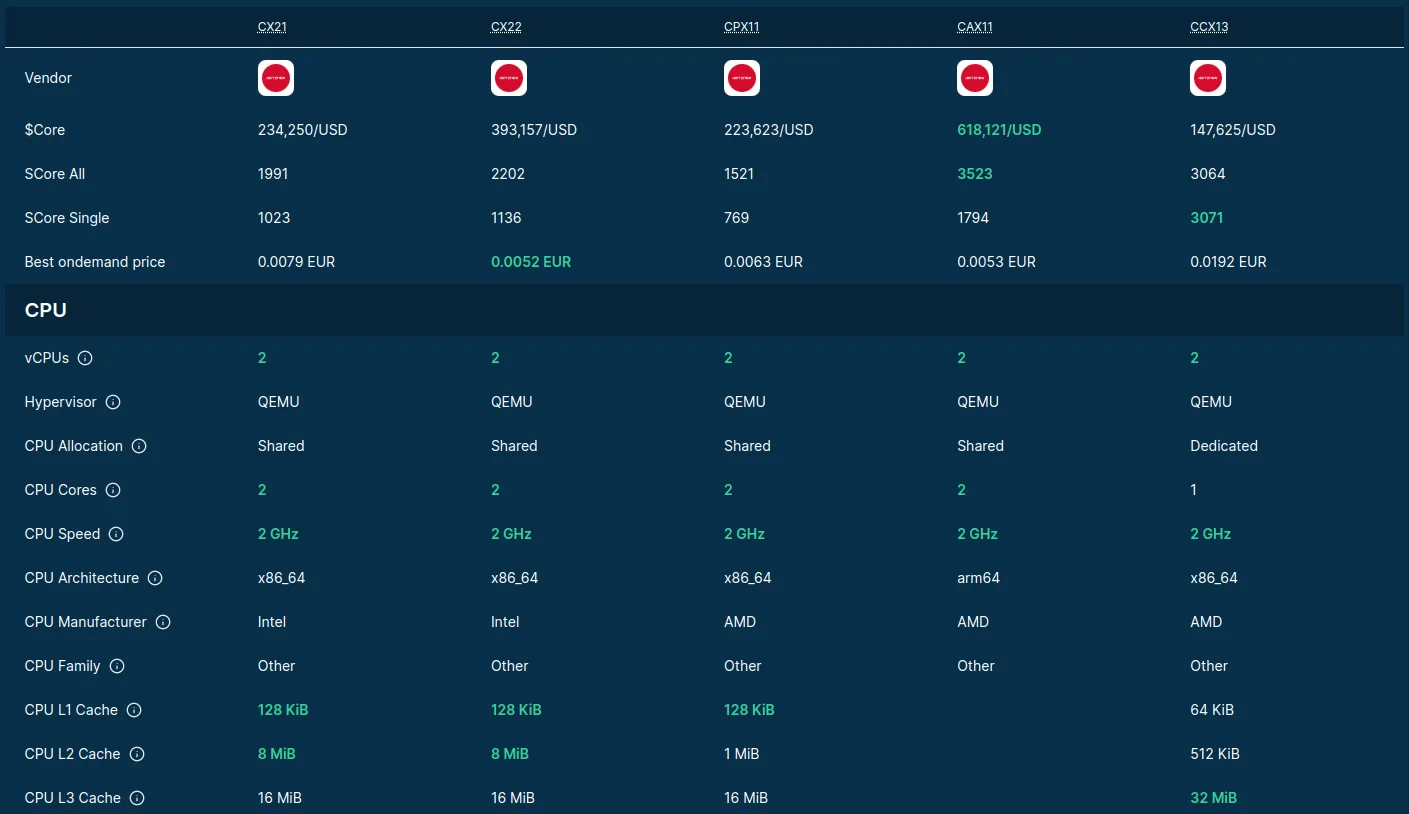
Task: Click the Hetzner vendor logo under CPX11
Action: tap(742, 78)
